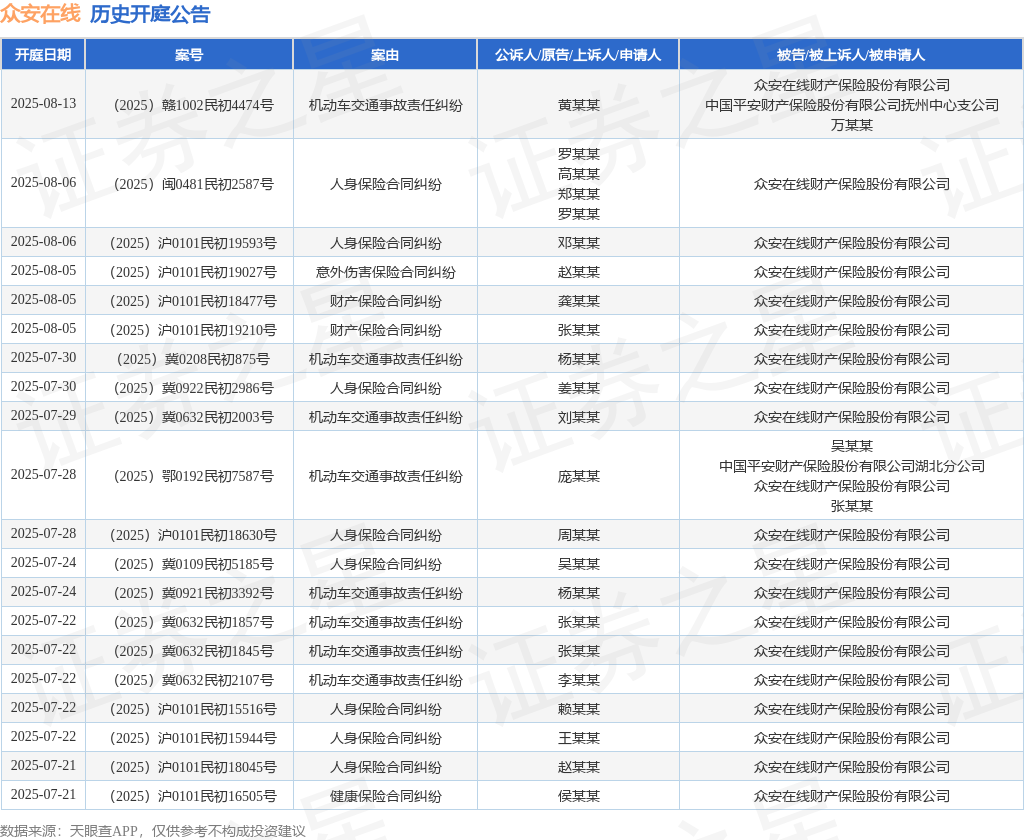Click the 历史开庭公告 heading
The height and width of the screenshot is (840, 1024).
pyautogui.click(x=150, y=14)
